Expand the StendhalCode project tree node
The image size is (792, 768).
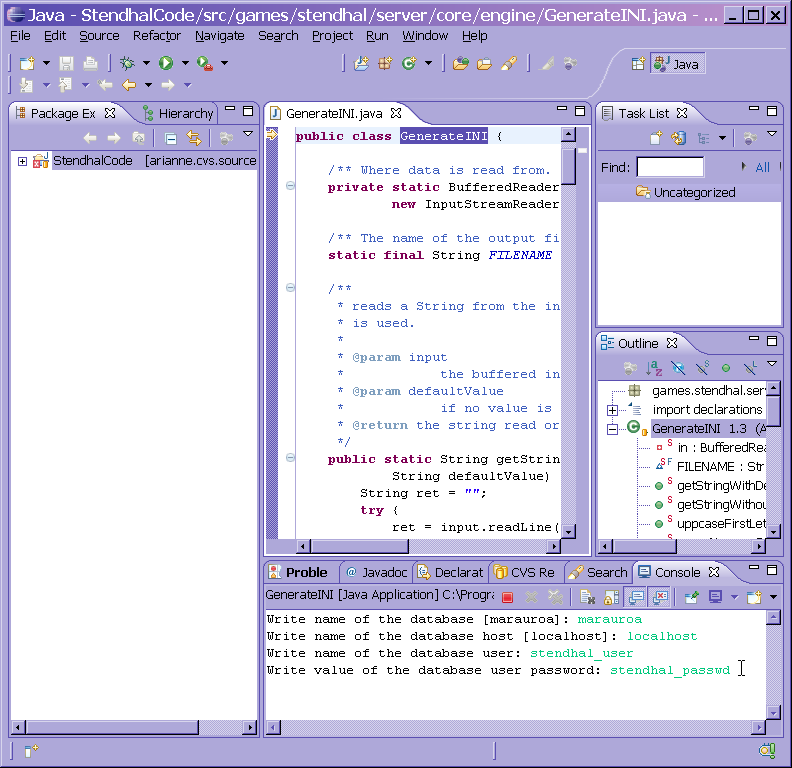click(22, 161)
